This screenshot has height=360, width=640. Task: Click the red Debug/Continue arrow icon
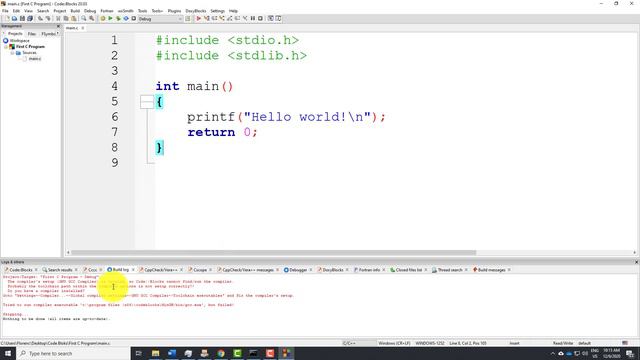199,18
